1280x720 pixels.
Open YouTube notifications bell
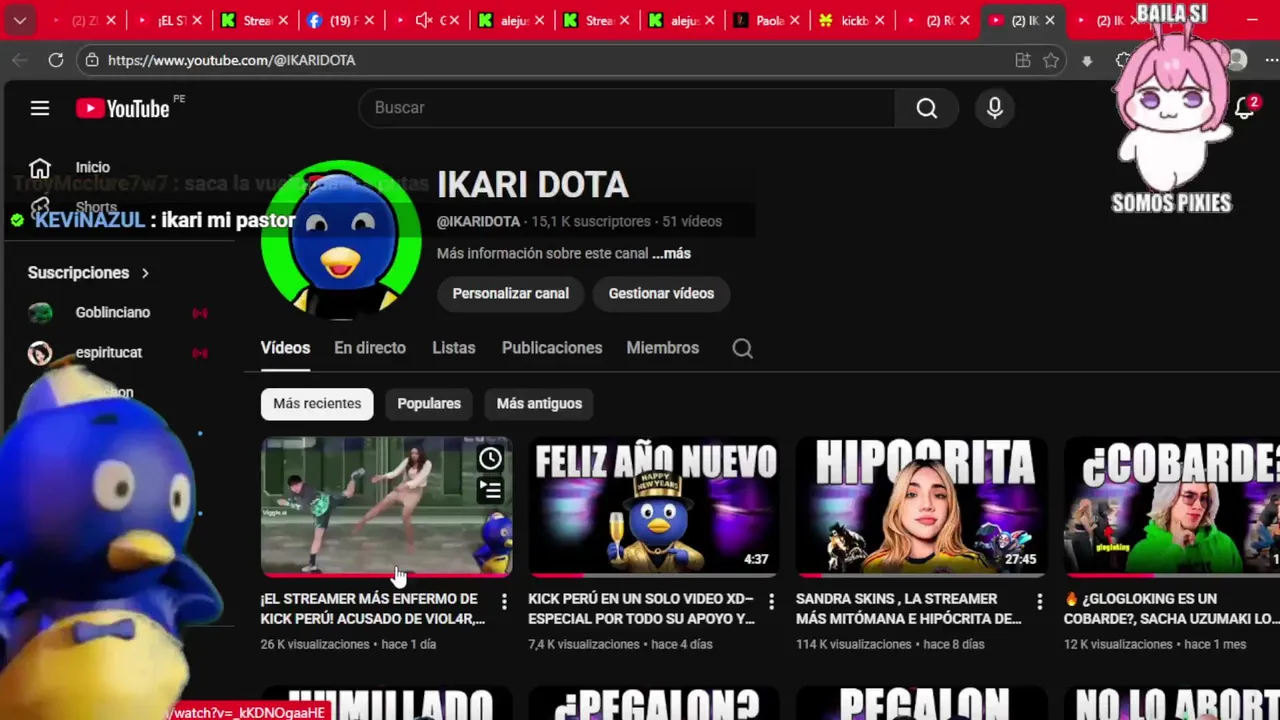point(1245,108)
